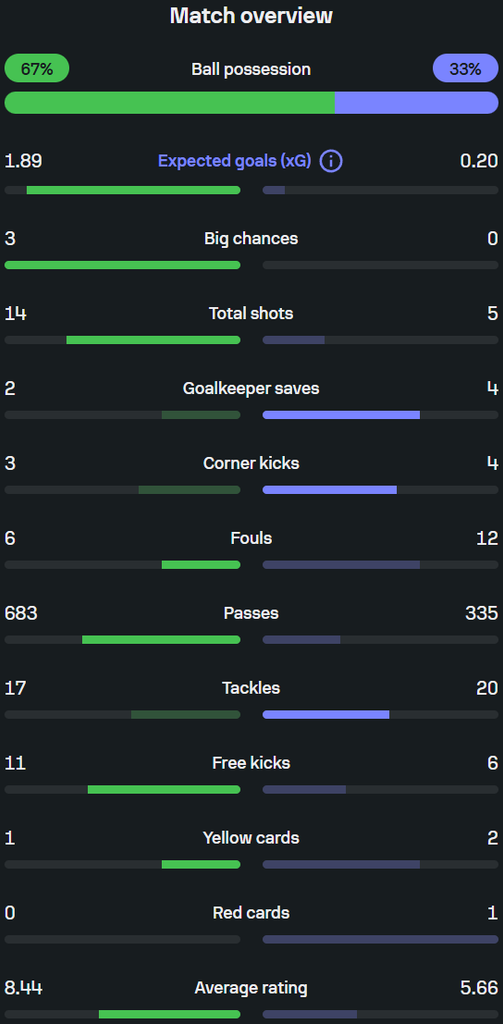Click the xG info icon
This screenshot has height=1024, width=503.
coord(331,161)
